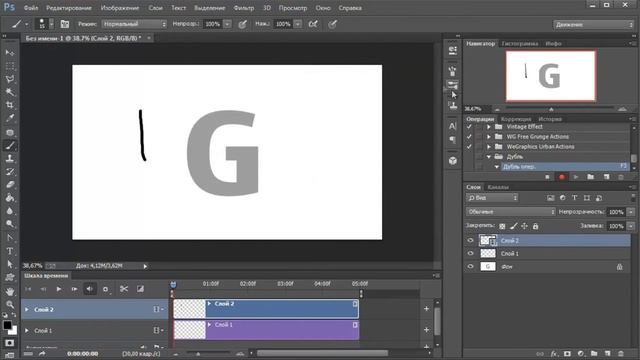Select the Lasso tool
The width and height of the screenshot is (640, 360).
point(10,79)
